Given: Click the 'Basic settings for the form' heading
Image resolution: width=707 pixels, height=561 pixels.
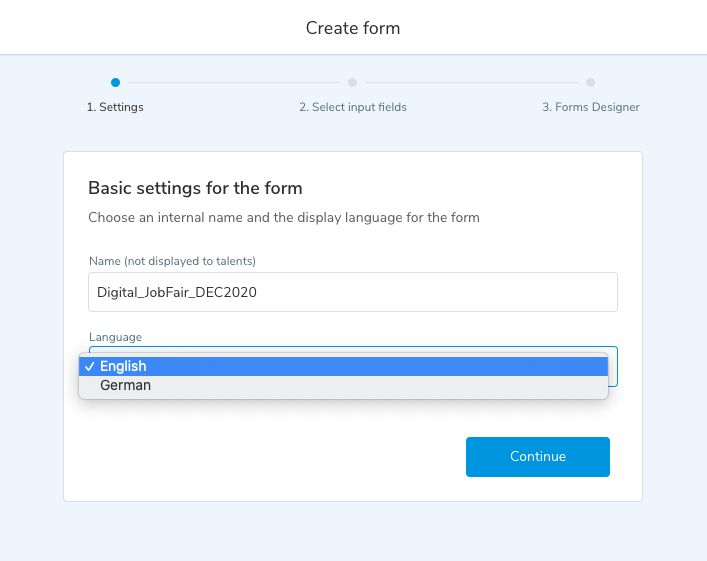Looking at the screenshot, I should [195, 188].
